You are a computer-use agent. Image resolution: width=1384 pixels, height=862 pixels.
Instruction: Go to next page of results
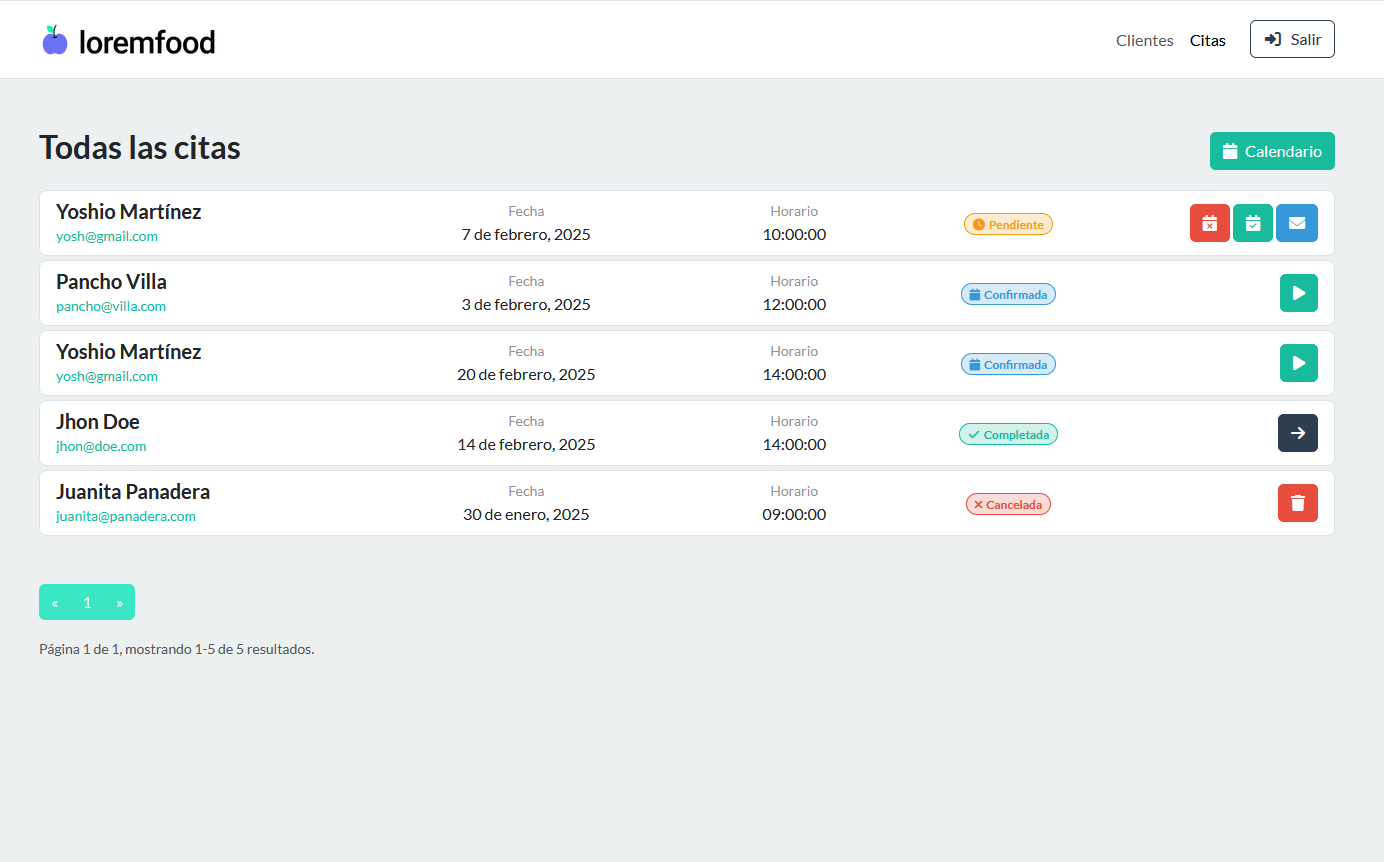point(119,602)
